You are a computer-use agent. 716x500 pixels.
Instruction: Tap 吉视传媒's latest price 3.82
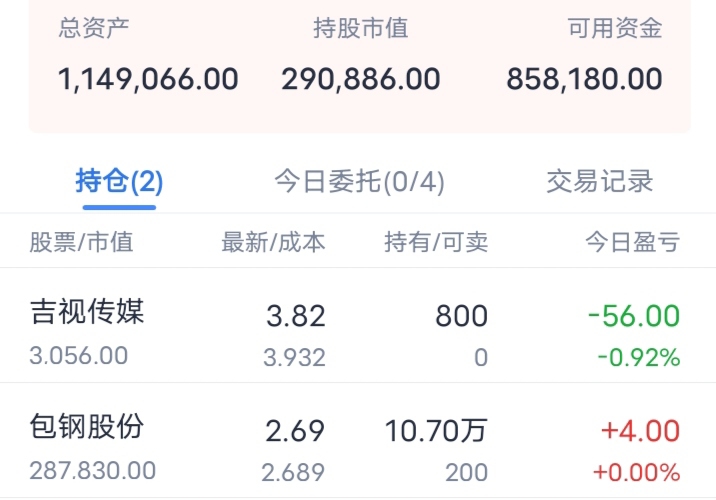tap(296, 317)
